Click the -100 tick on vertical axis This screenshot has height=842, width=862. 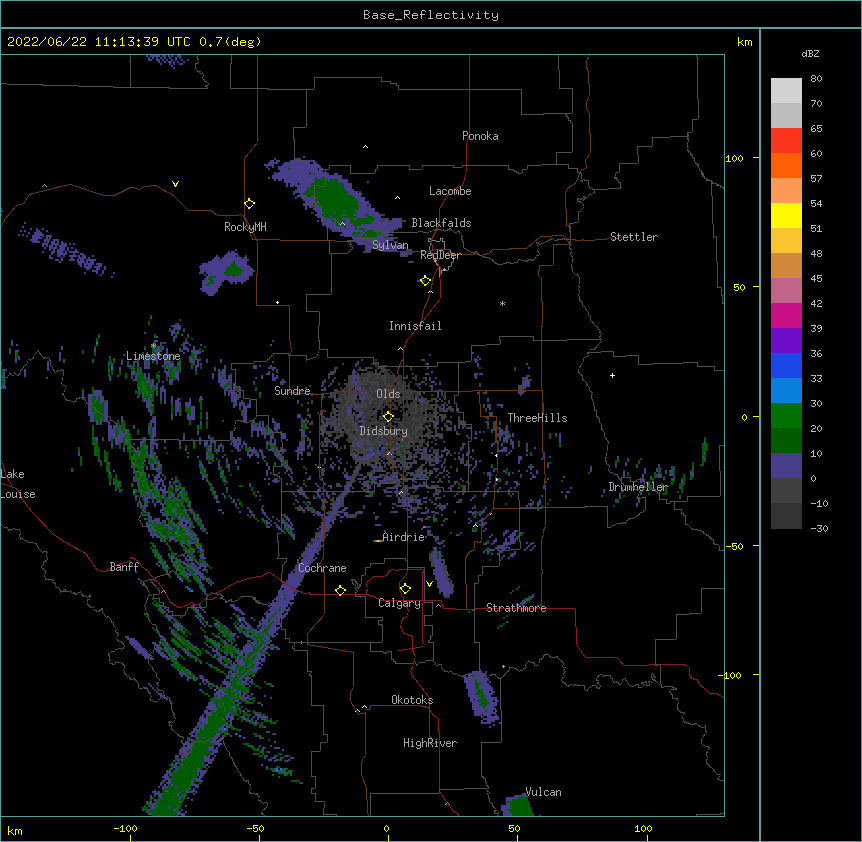(732, 675)
